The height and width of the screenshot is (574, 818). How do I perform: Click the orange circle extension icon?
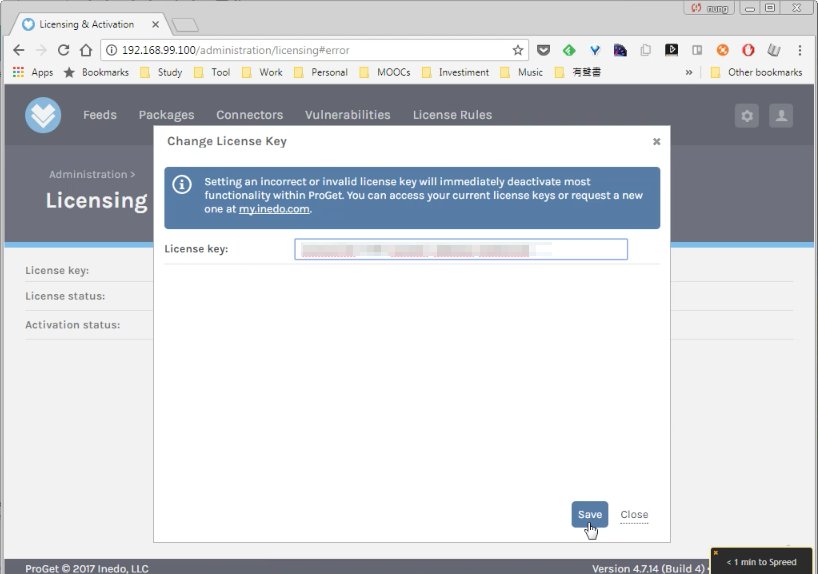[x=722, y=50]
